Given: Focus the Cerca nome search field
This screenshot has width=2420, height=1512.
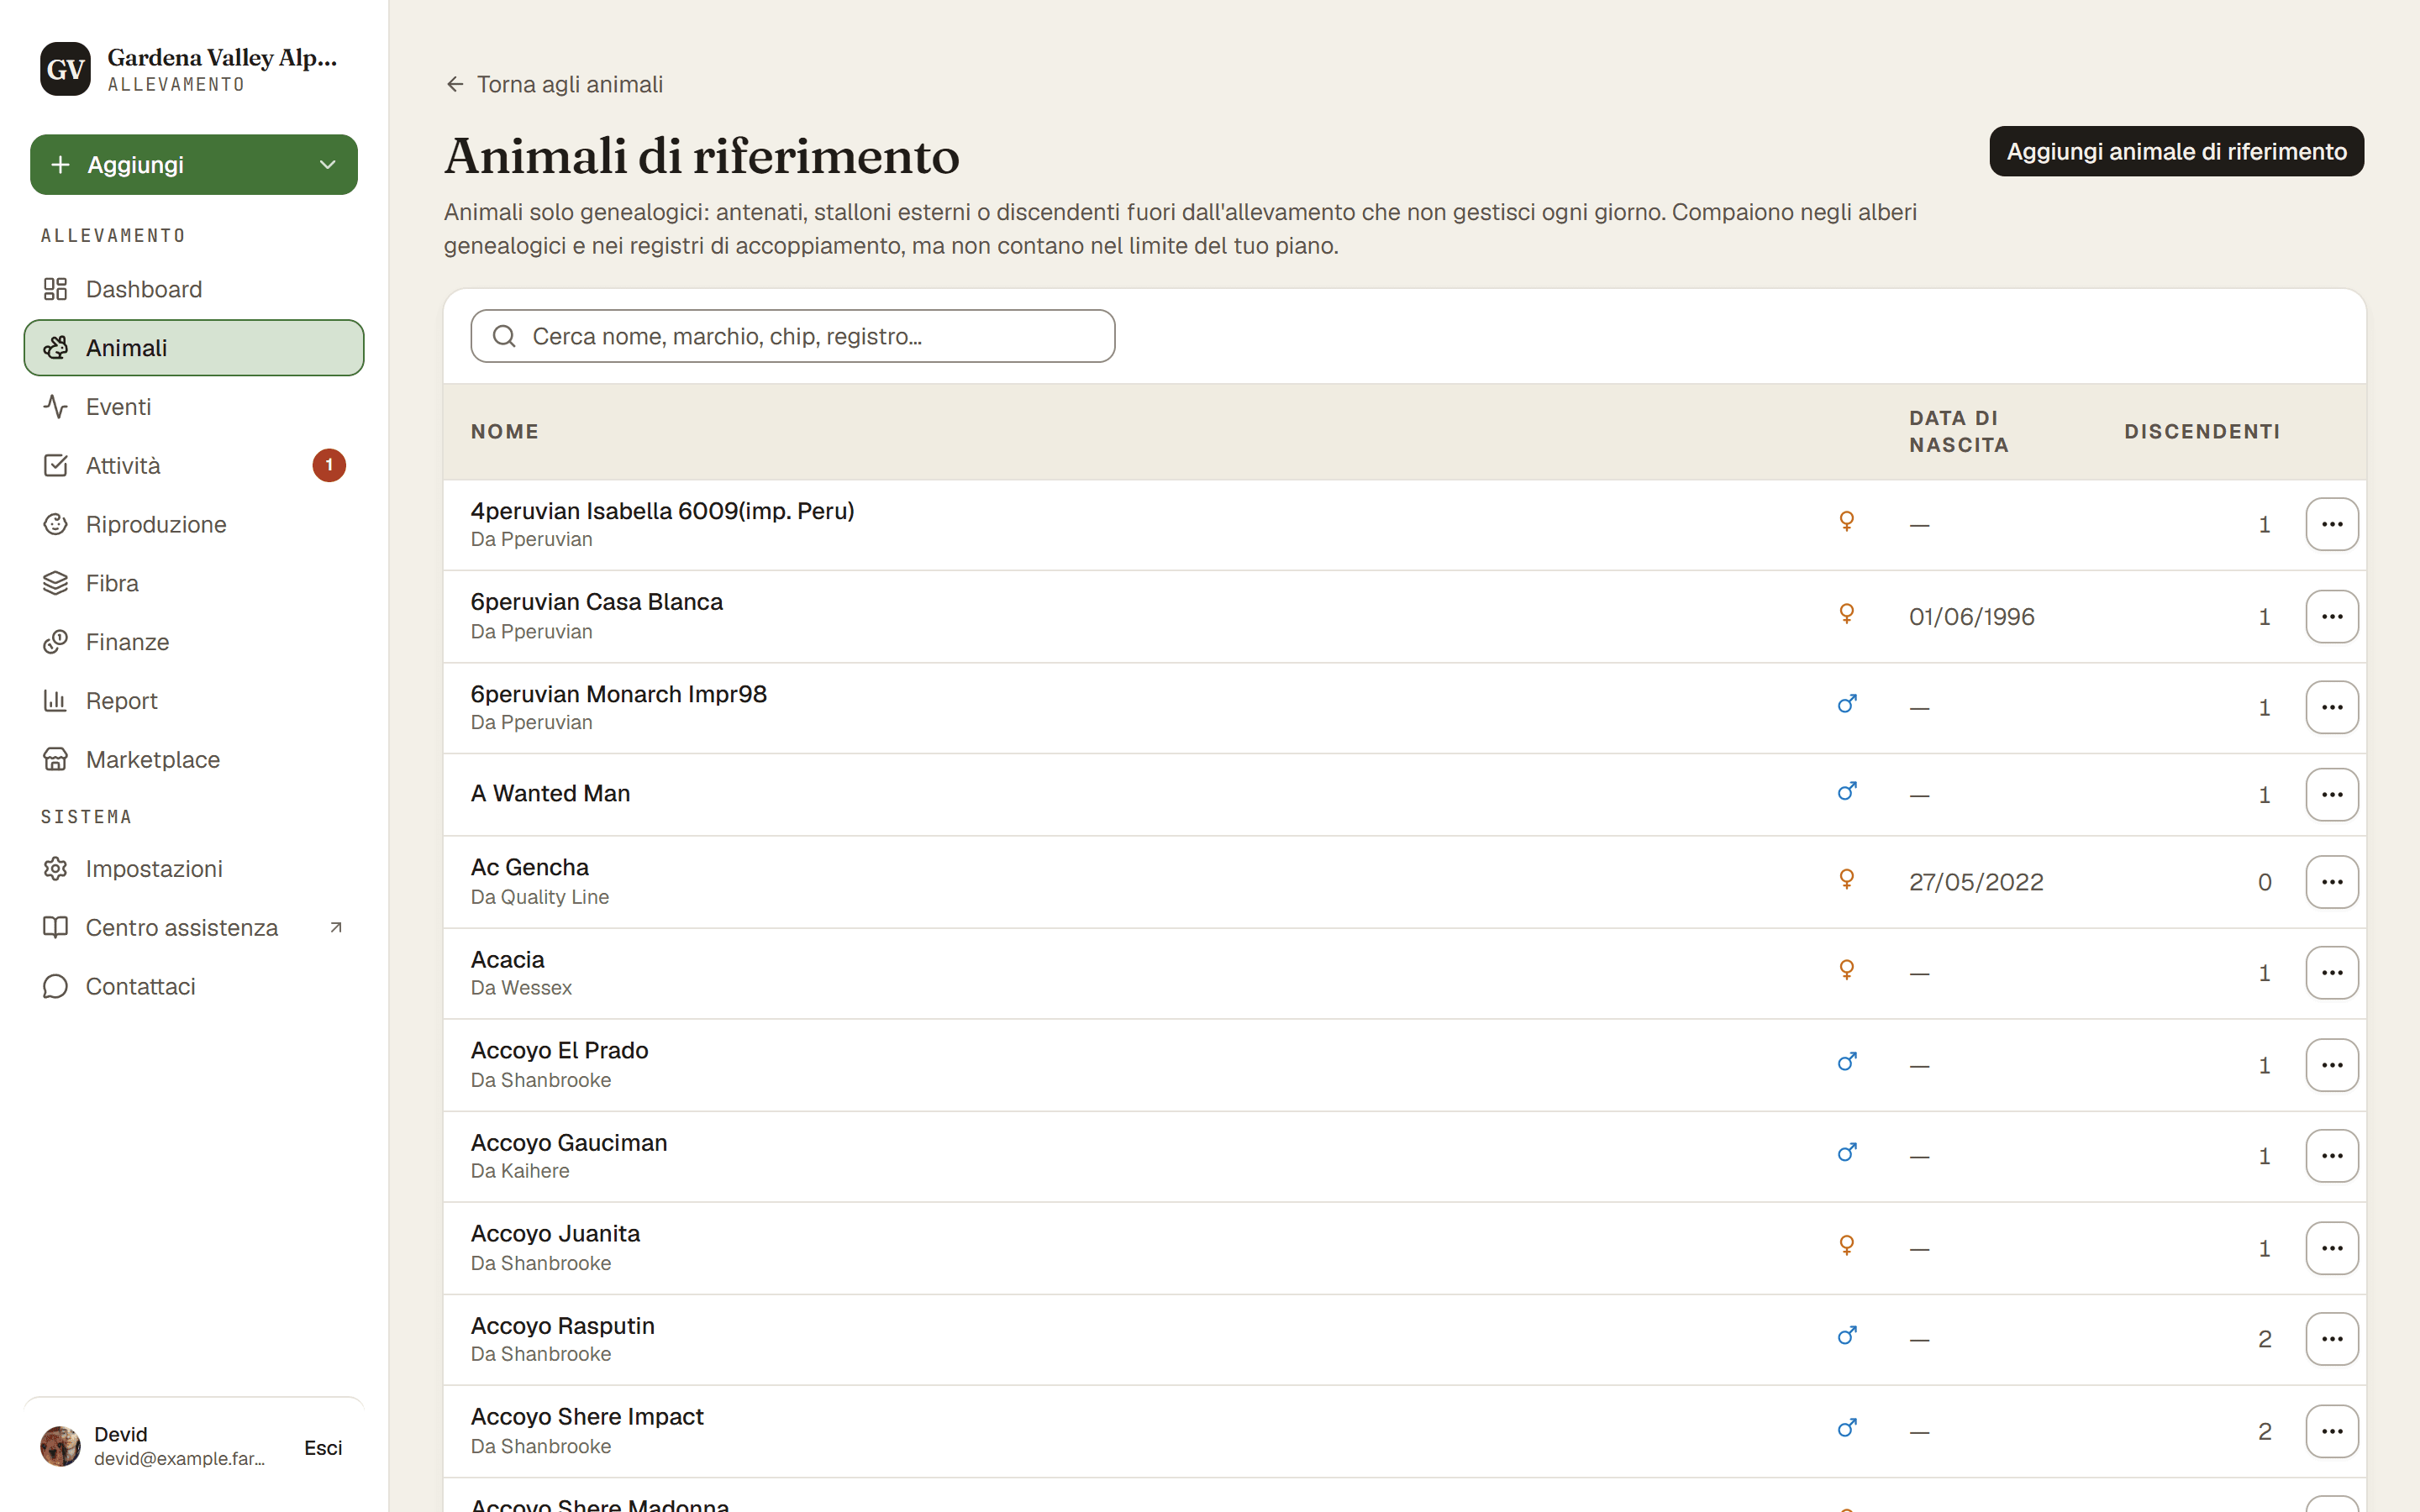Looking at the screenshot, I should click(792, 336).
